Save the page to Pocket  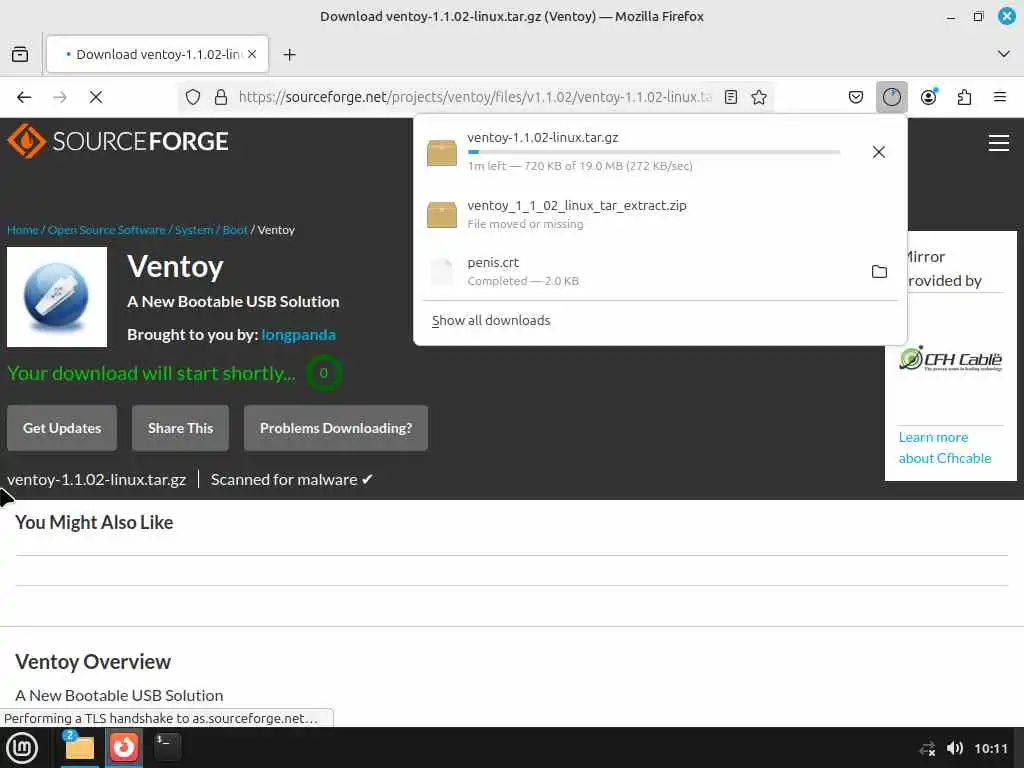coord(856,97)
